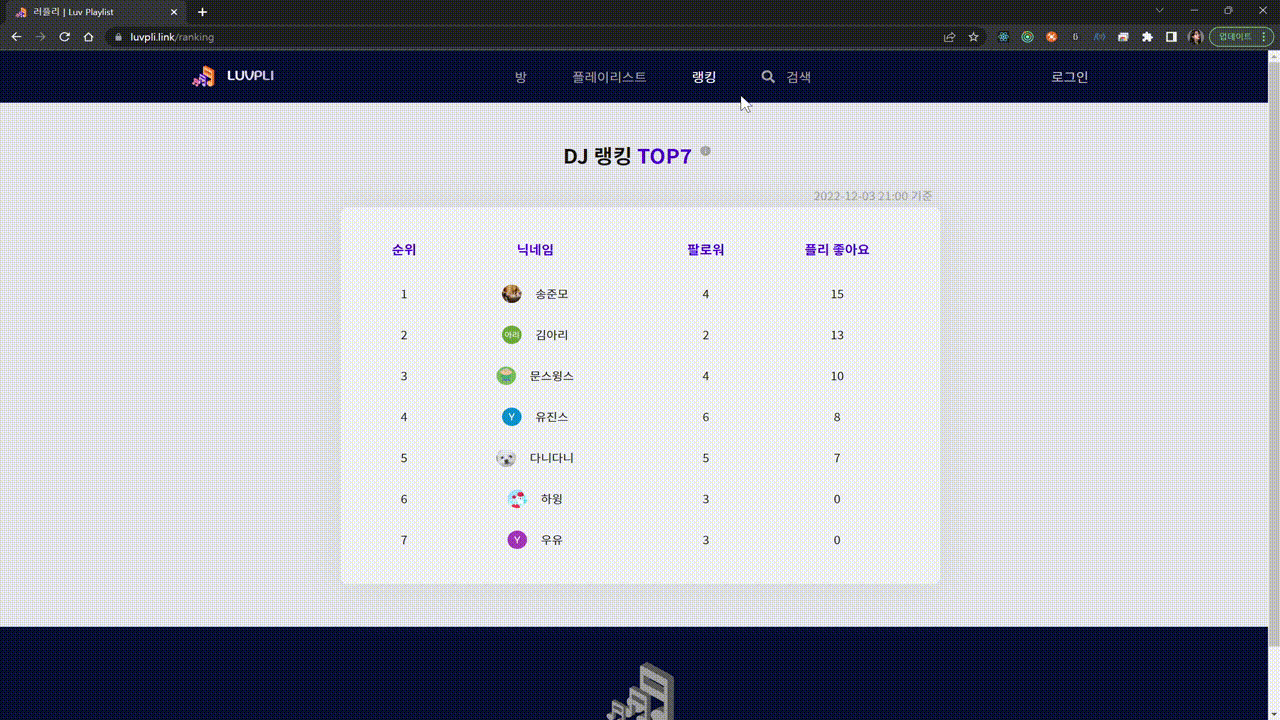The height and width of the screenshot is (720, 1280).
Task: Click 김아리's green profile avatar
Action: 511,335
